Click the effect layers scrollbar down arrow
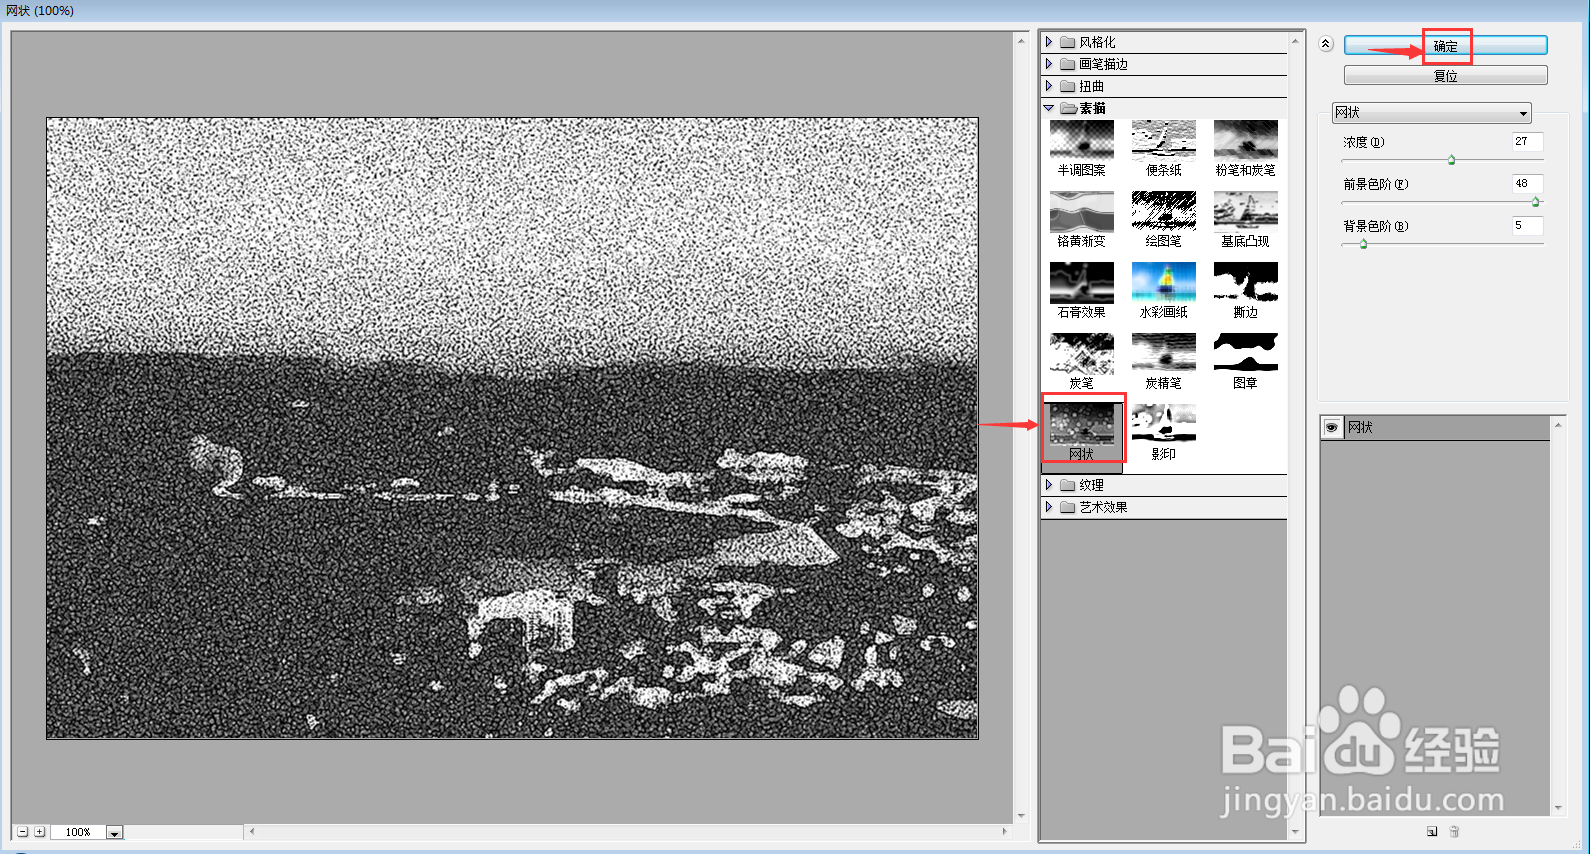This screenshot has height=854, width=1590. 1558,808
